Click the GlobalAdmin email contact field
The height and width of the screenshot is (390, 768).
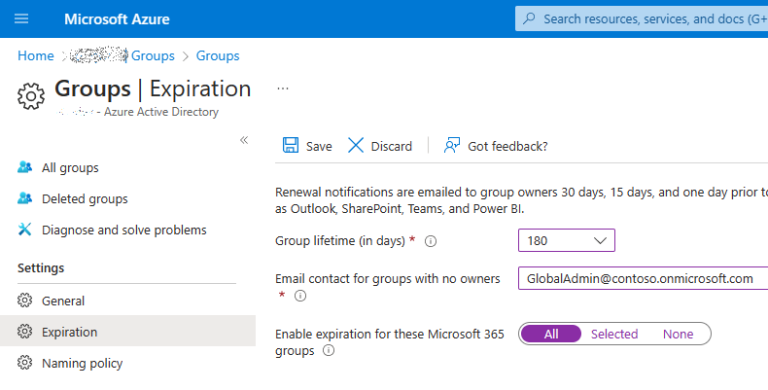click(643, 278)
